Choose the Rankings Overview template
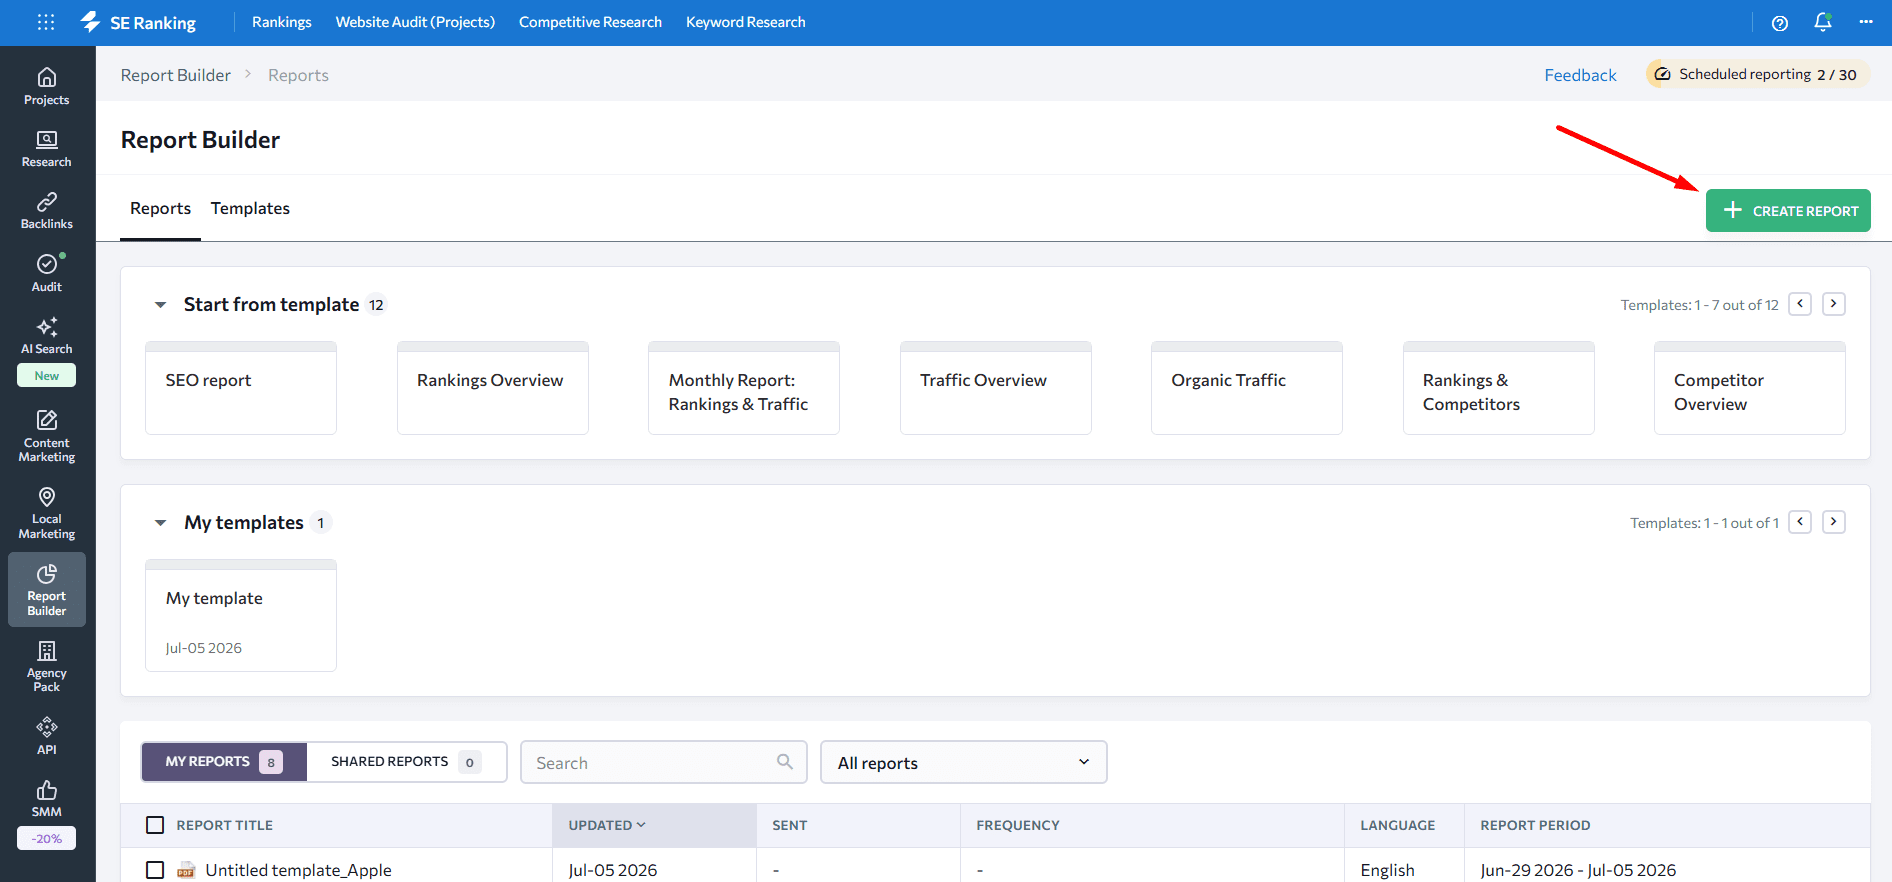The width and height of the screenshot is (1892, 882). (493, 388)
